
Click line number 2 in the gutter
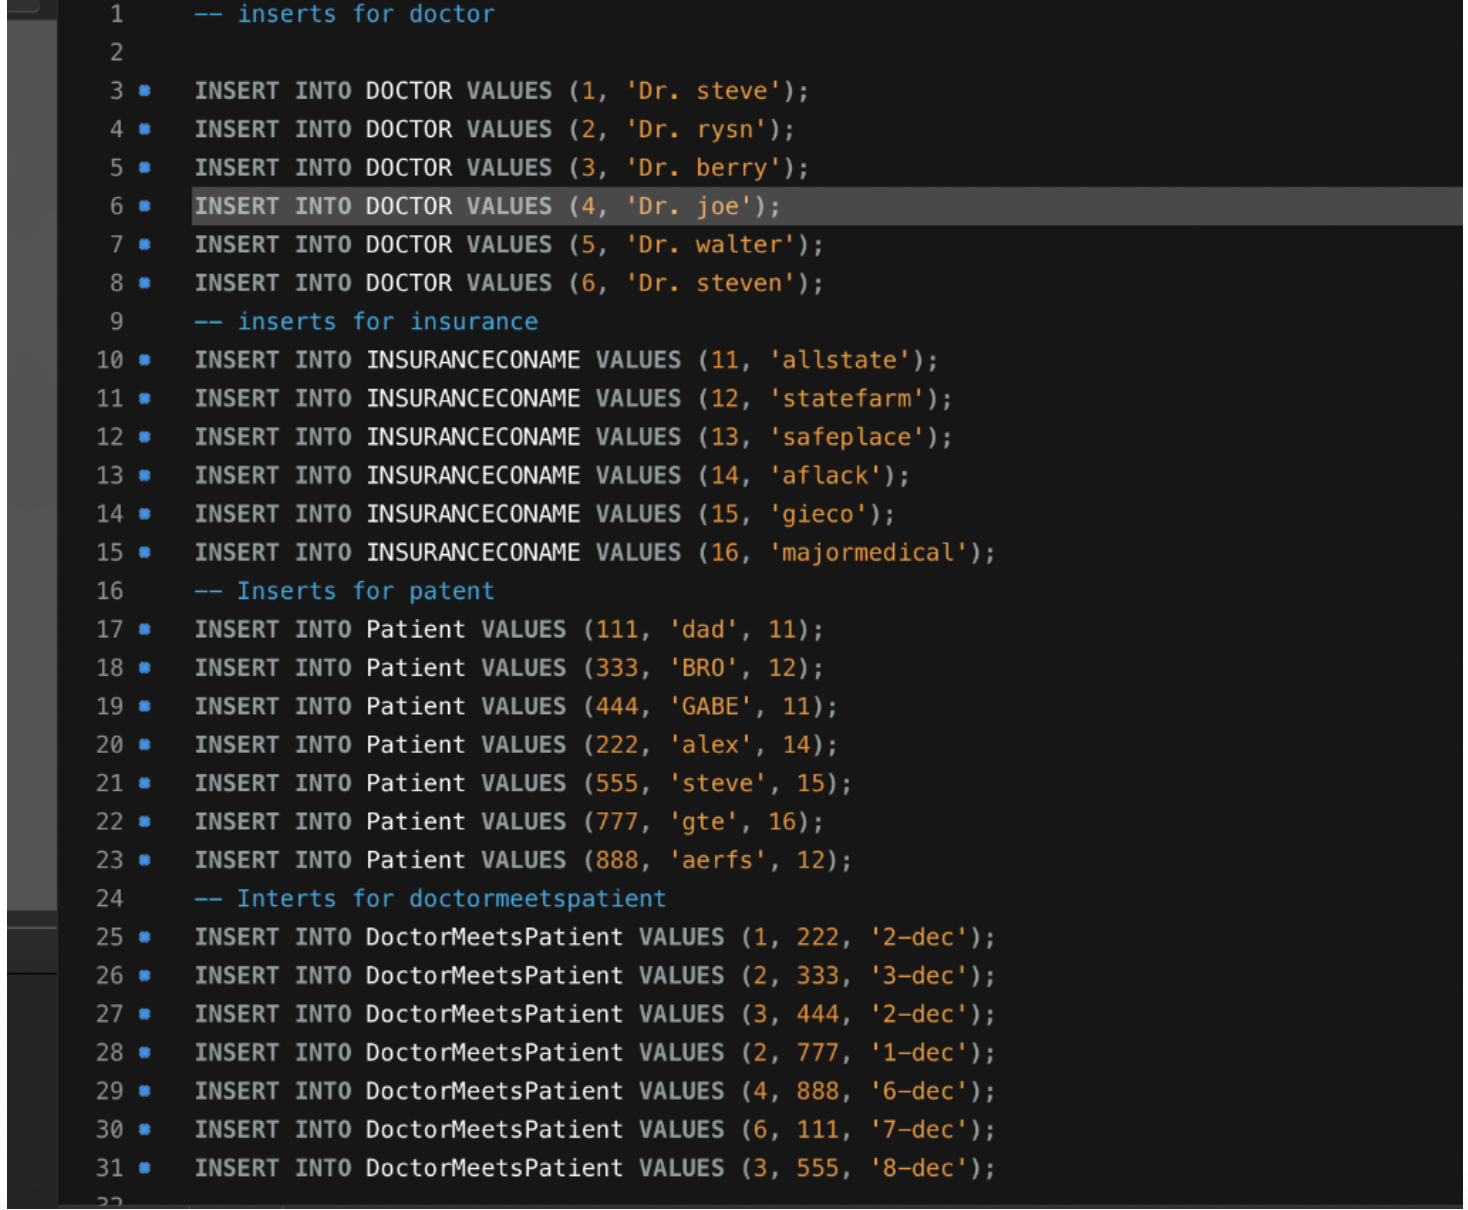[117, 52]
